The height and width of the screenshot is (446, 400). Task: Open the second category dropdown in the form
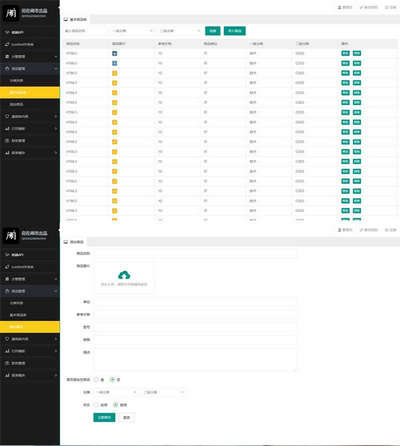click(x=164, y=392)
